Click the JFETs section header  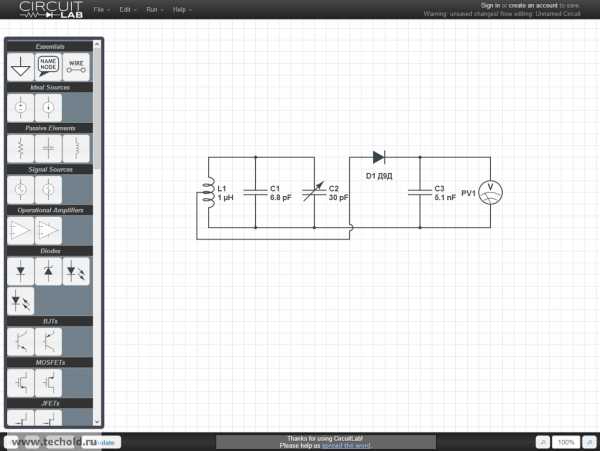(x=50, y=403)
